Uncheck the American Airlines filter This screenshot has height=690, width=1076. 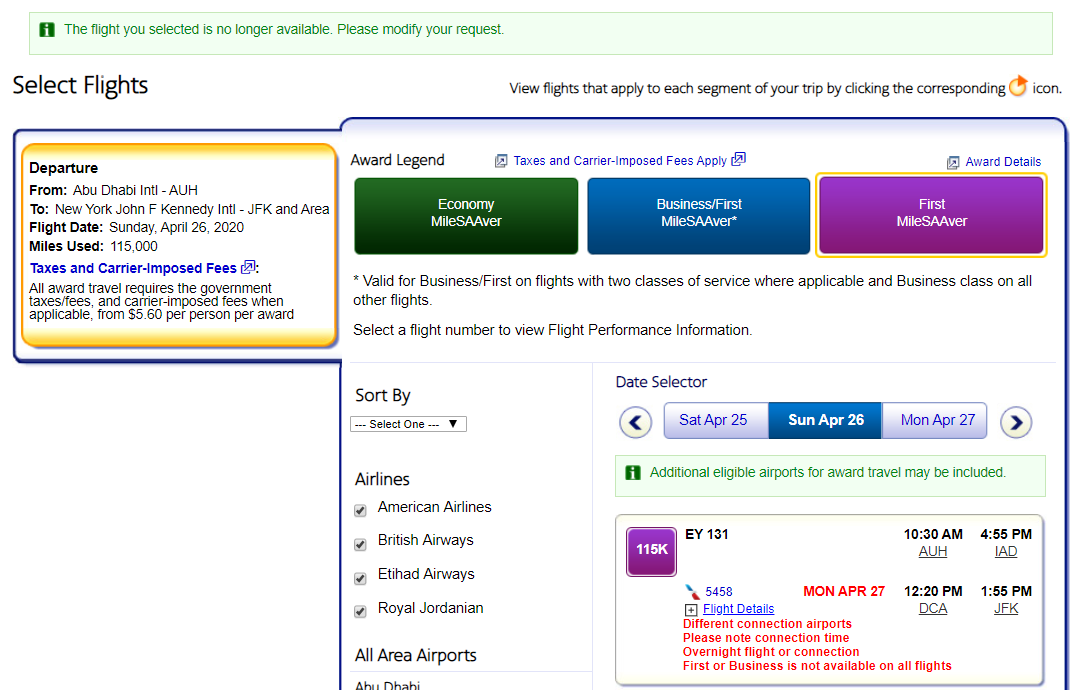(x=360, y=510)
